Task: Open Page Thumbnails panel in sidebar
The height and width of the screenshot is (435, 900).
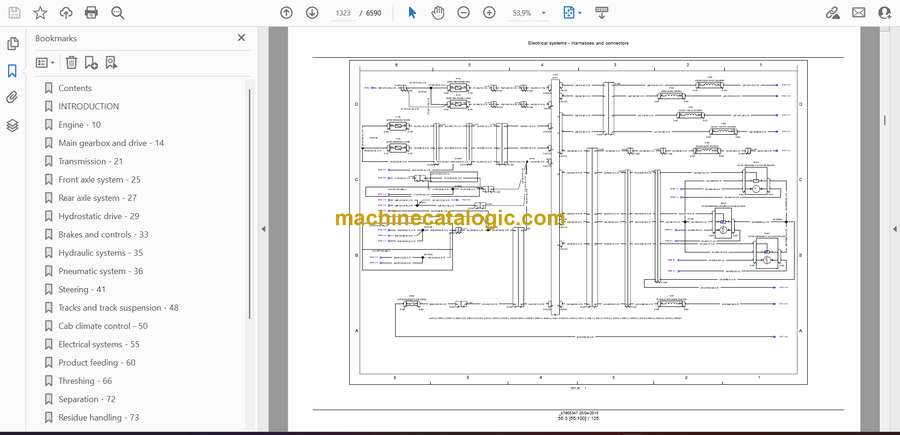Action: (12, 44)
